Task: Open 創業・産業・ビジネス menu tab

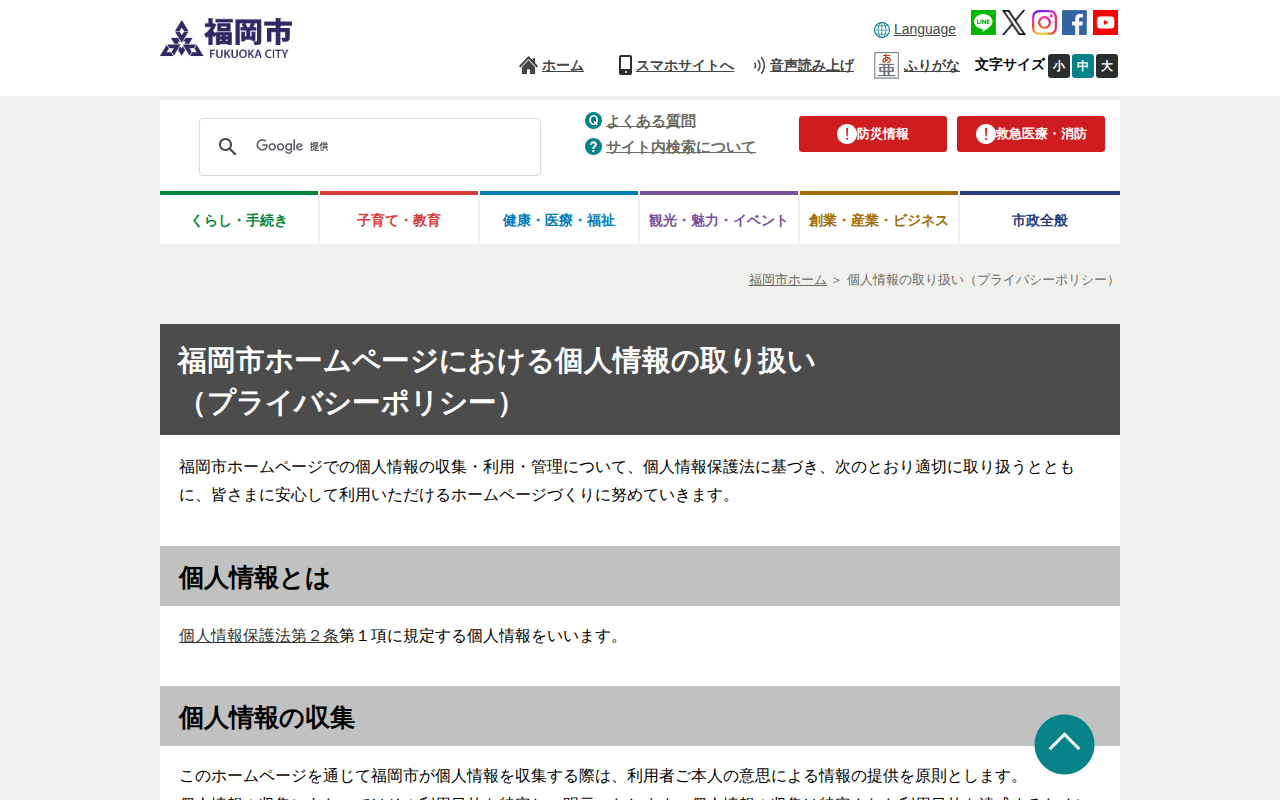Action: click(x=879, y=219)
